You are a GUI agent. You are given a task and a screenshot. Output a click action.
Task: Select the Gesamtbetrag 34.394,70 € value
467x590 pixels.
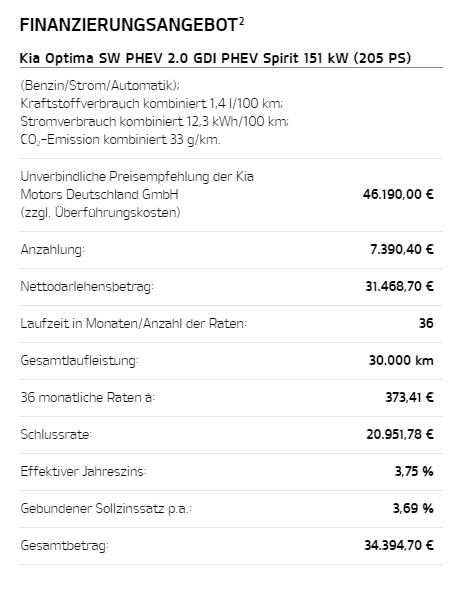click(x=399, y=545)
